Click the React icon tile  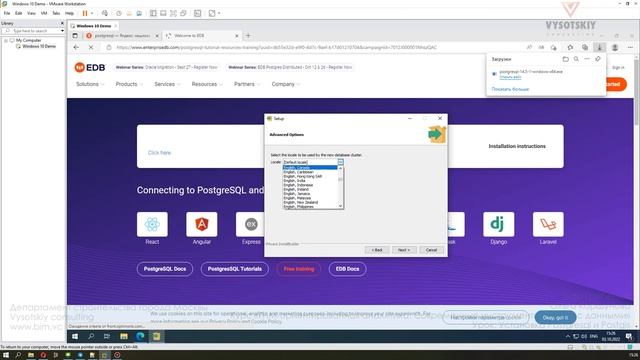pos(152,224)
